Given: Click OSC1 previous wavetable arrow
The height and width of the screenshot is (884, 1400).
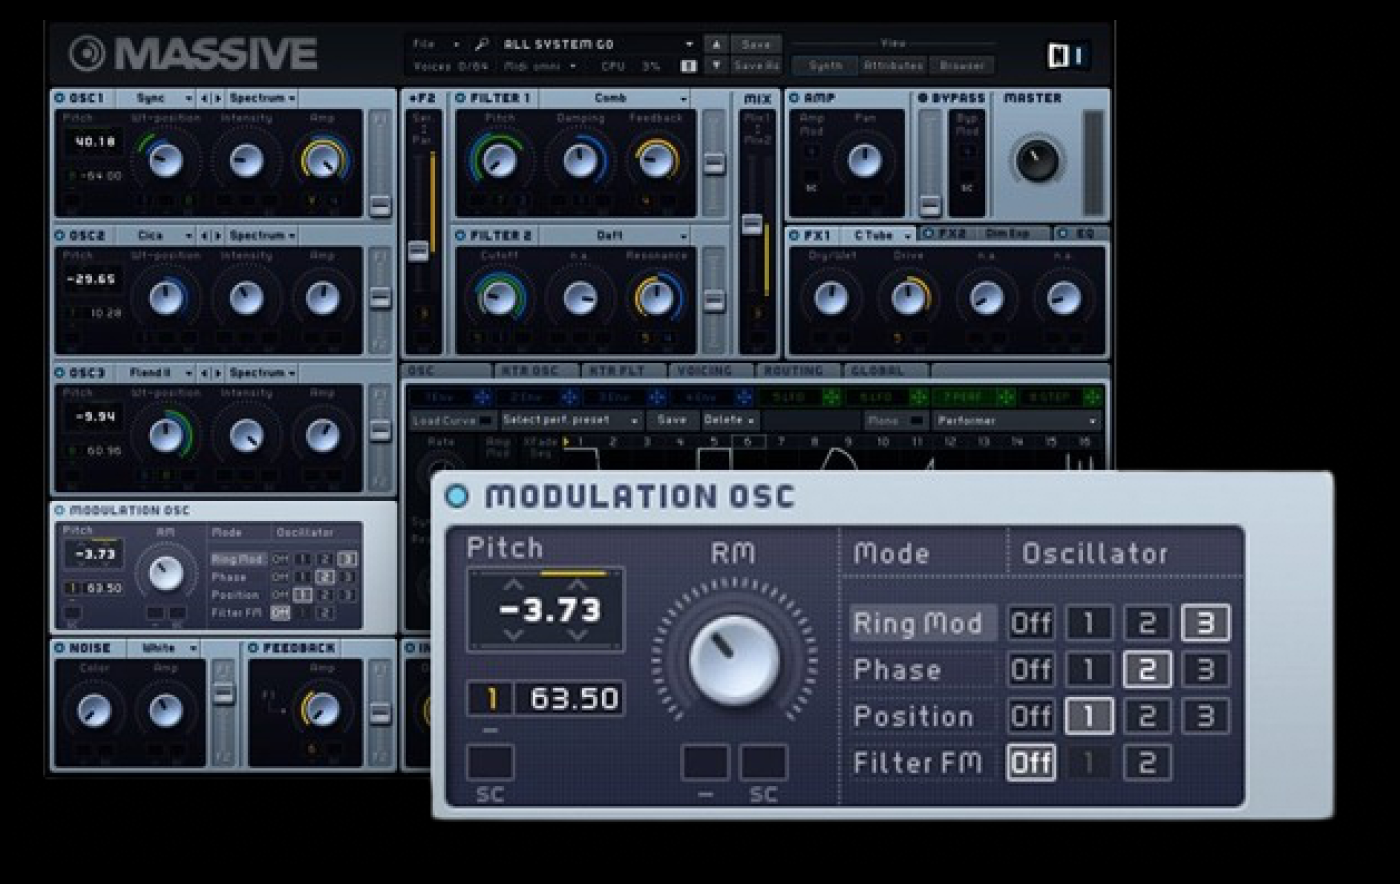Looking at the screenshot, I should coord(204,99).
